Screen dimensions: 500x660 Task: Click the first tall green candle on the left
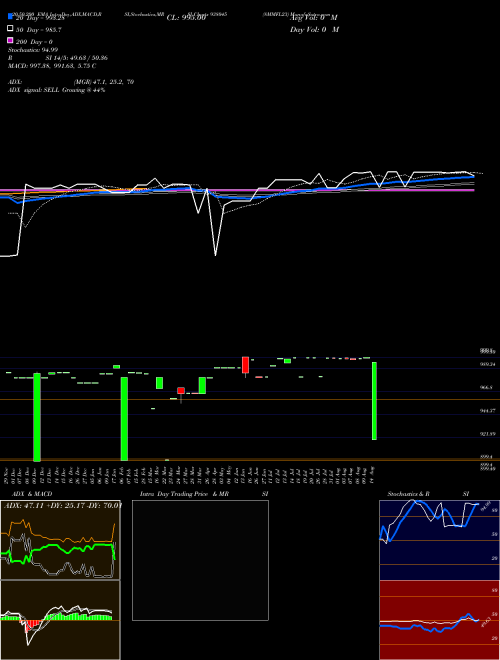pos(37,417)
